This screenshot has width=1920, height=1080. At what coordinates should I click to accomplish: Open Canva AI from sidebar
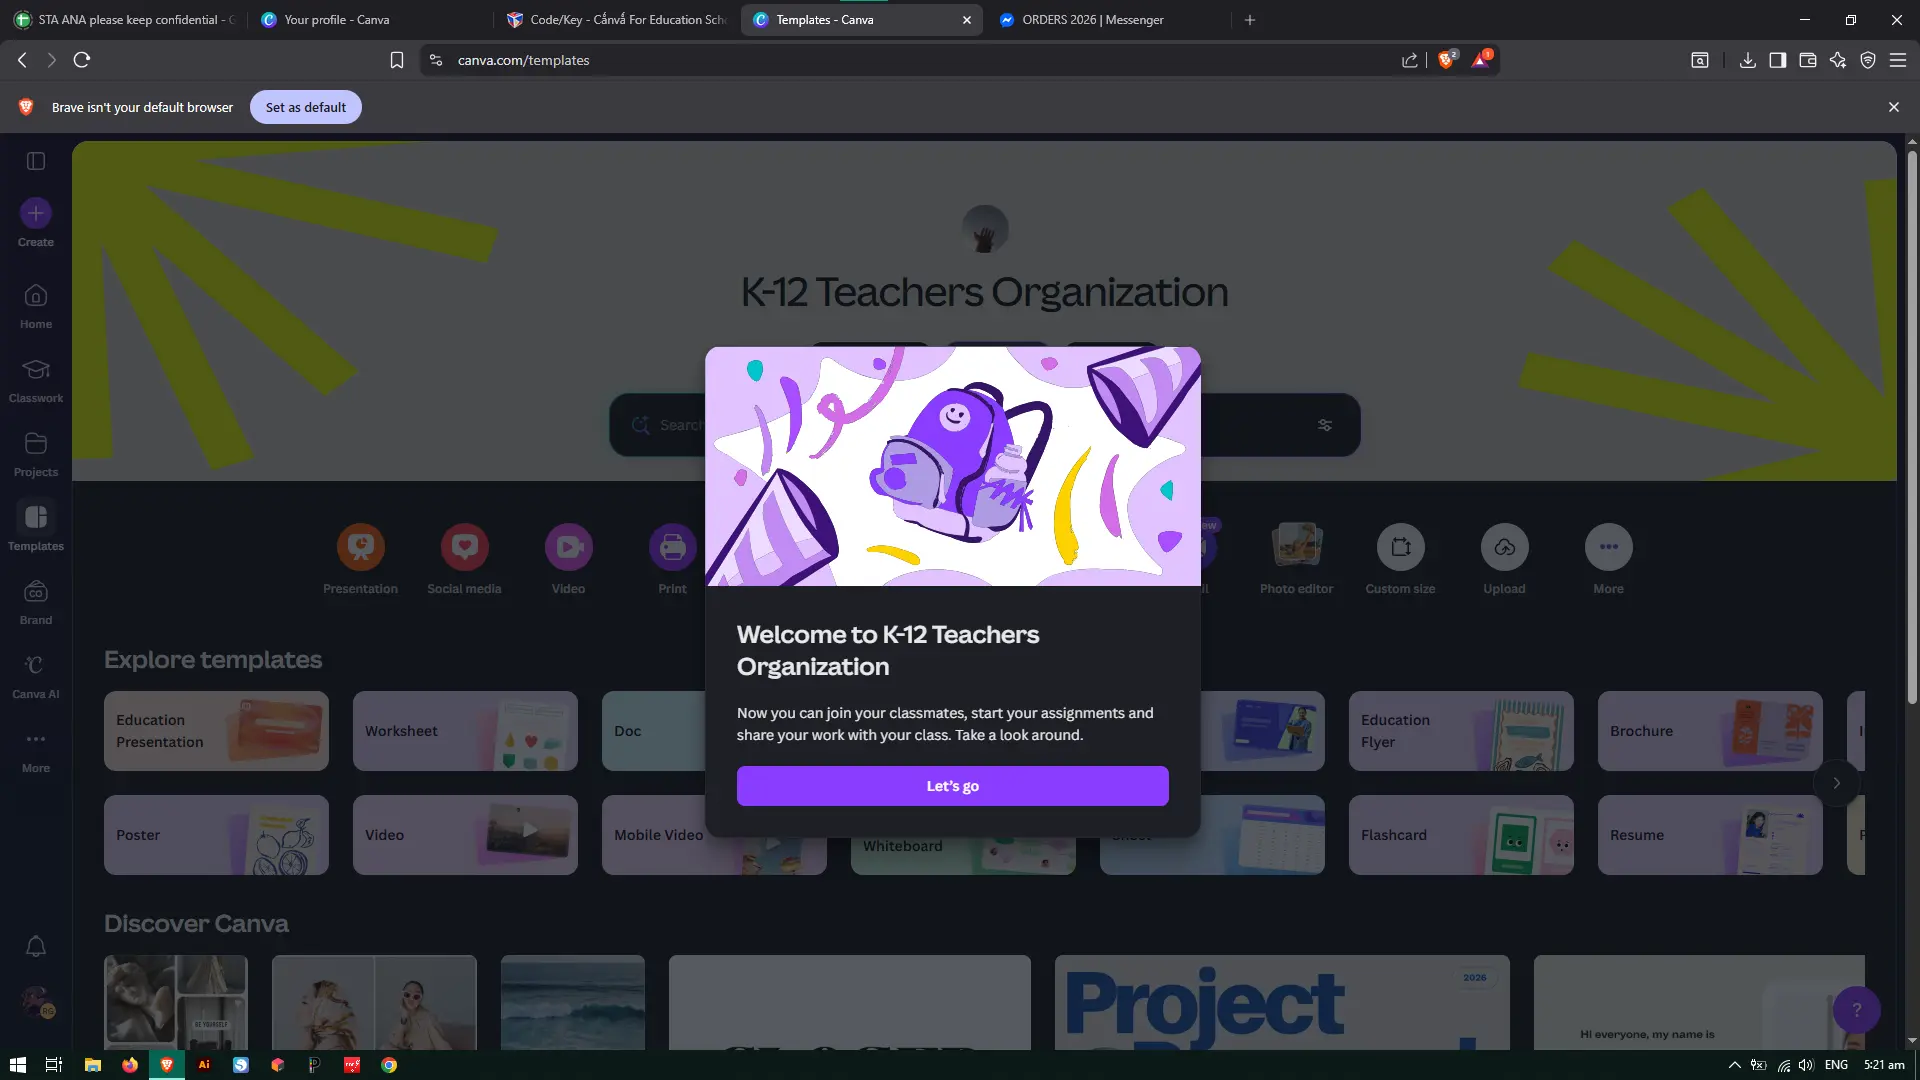coord(36,676)
